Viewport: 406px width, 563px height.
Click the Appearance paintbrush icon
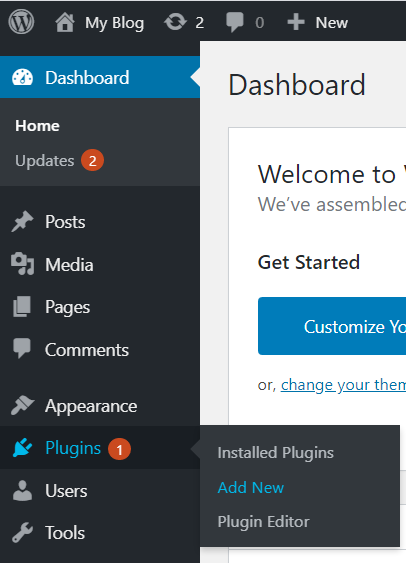22,405
